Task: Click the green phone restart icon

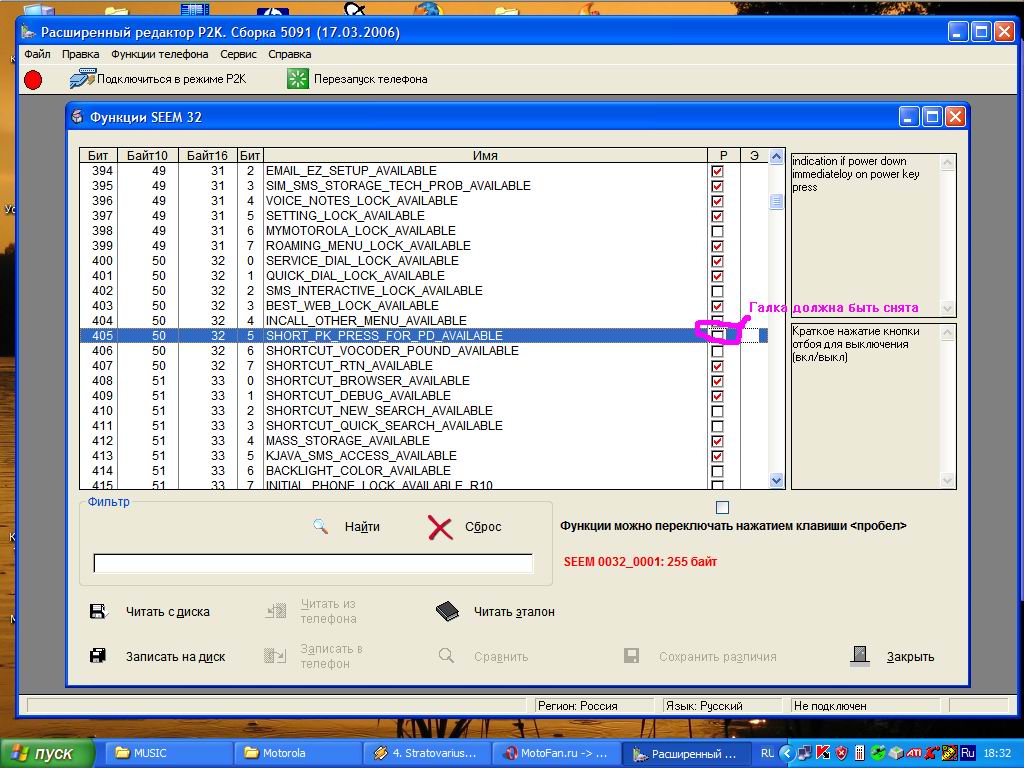Action: click(x=298, y=79)
